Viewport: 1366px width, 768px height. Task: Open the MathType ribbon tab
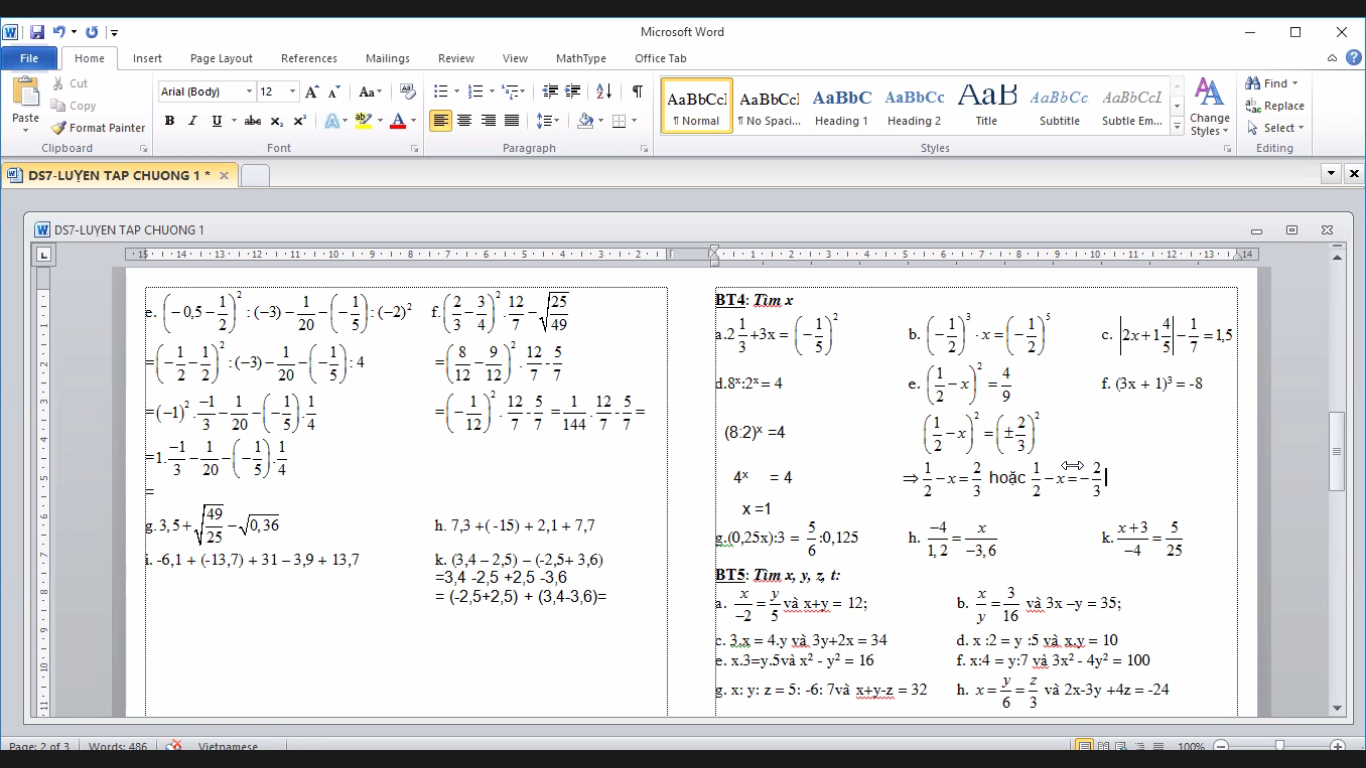pyautogui.click(x=581, y=59)
